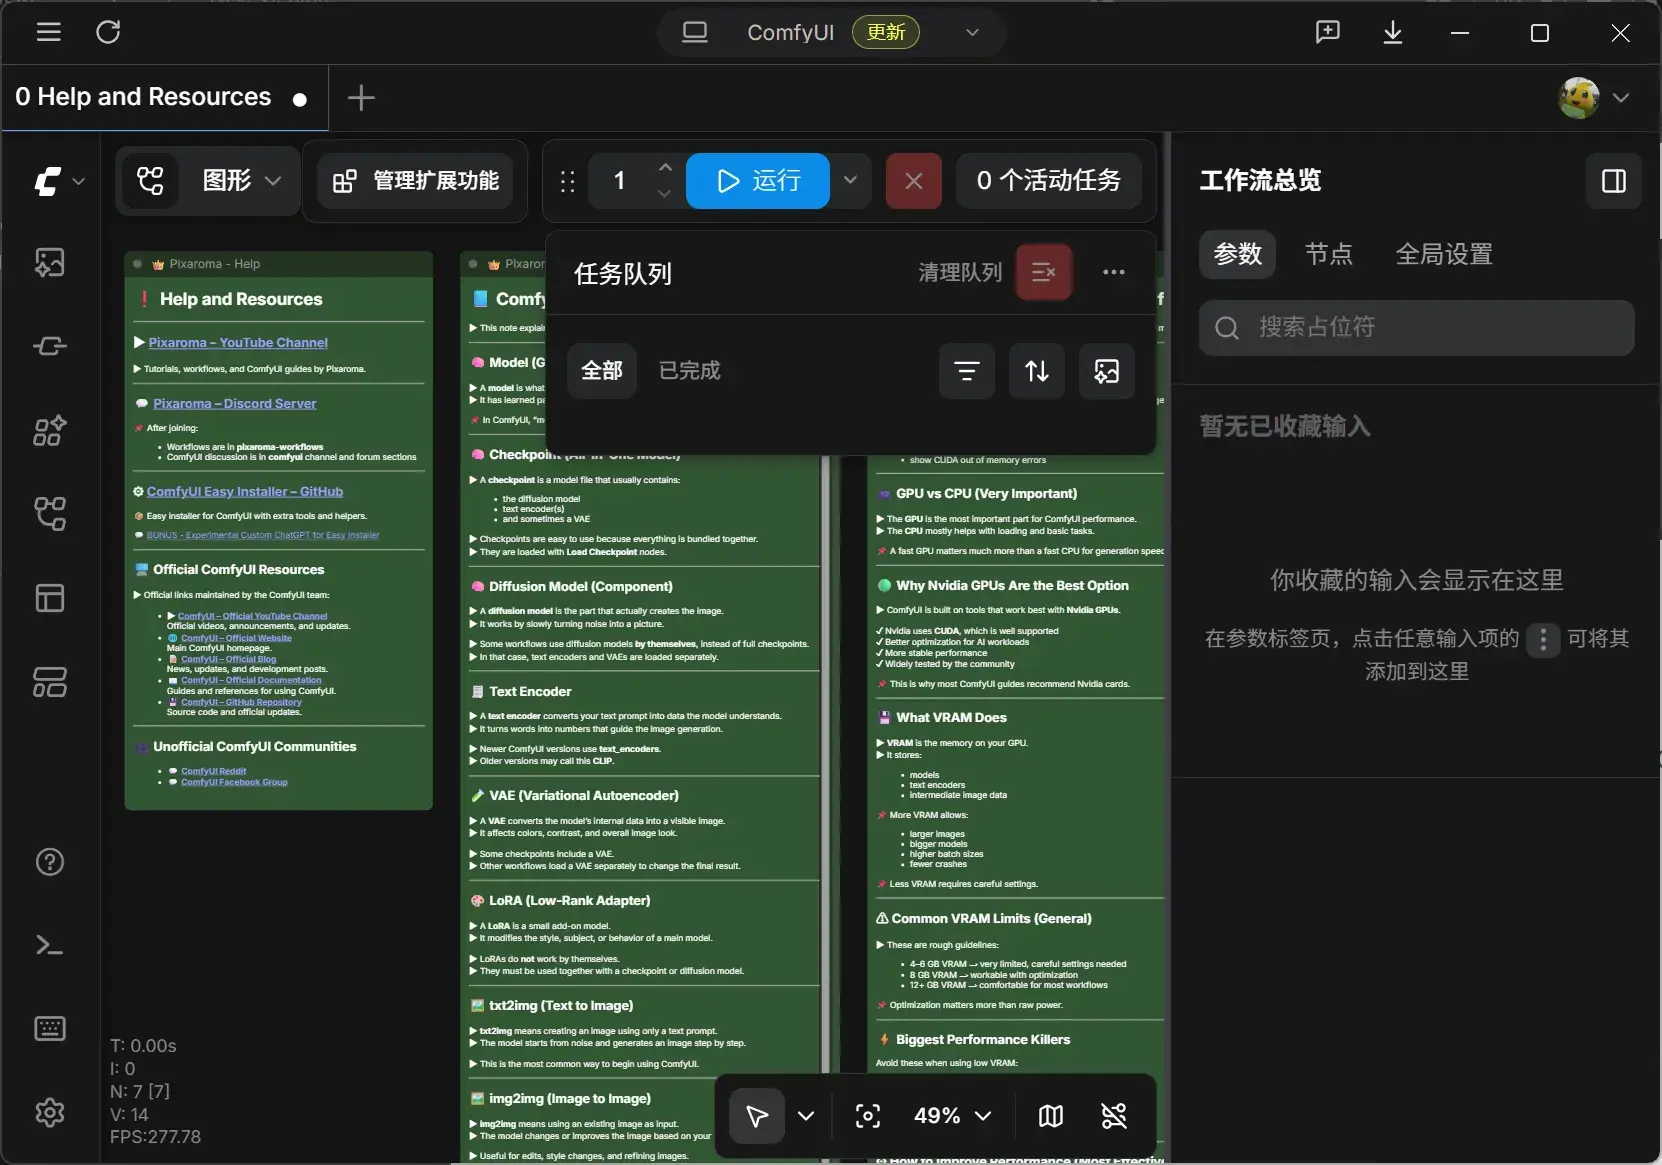Click the T: 0.00s readout

click(x=143, y=1046)
